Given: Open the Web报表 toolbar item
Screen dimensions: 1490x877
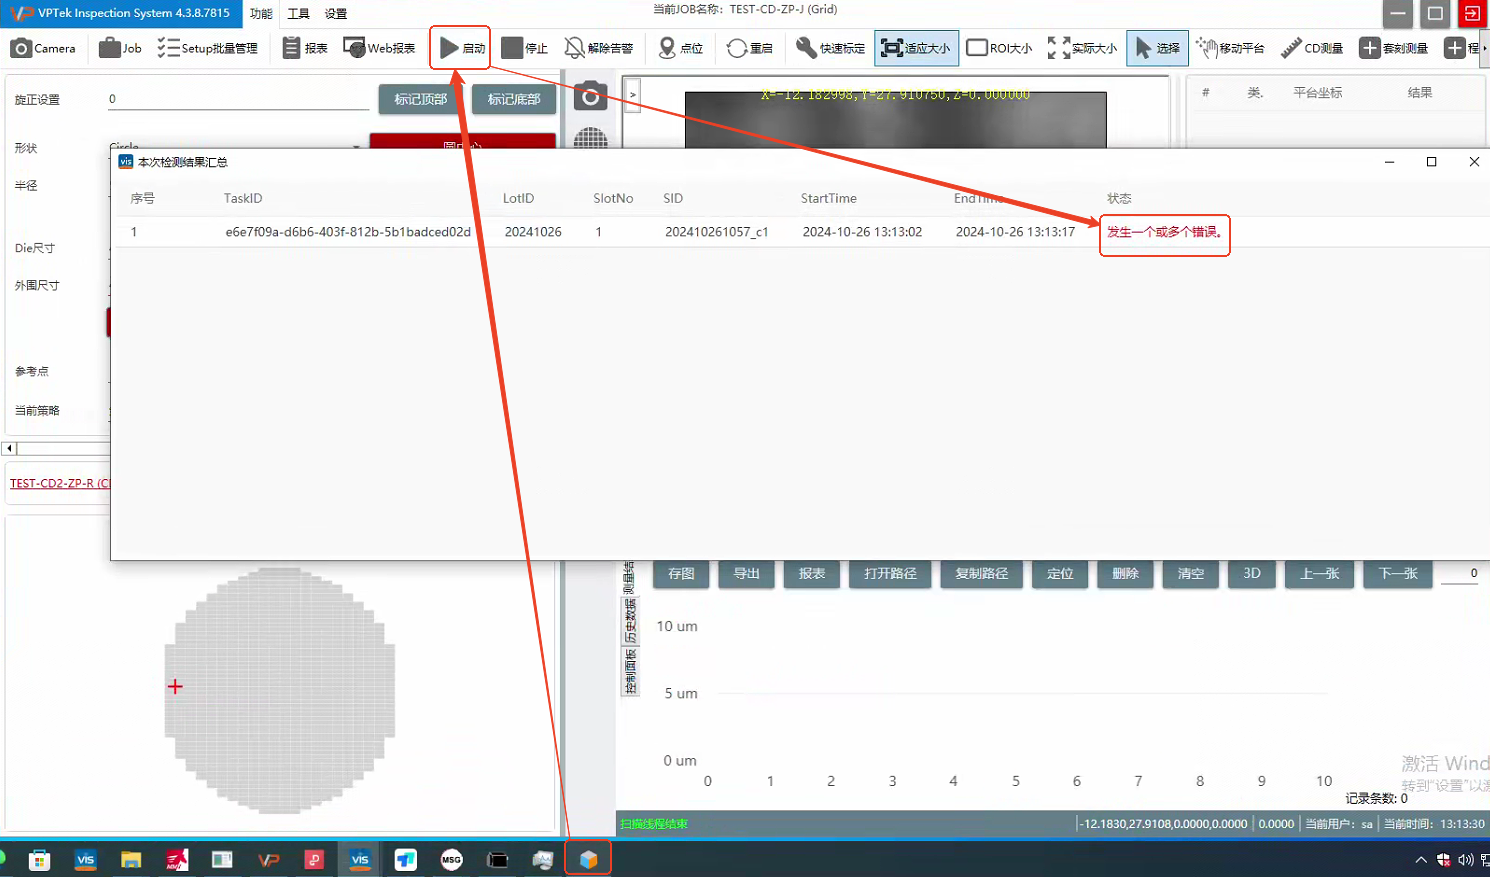Looking at the screenshot, I should (379, 48).
